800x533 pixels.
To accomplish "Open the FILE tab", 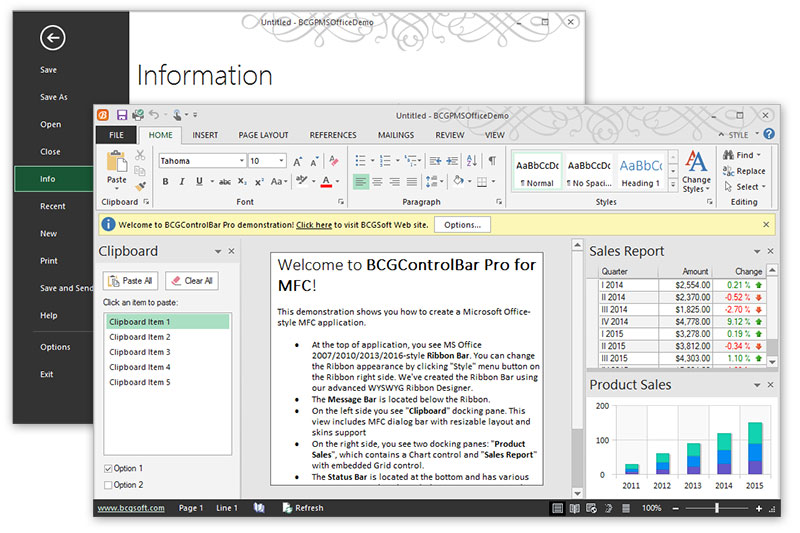I will click(116, 135).
